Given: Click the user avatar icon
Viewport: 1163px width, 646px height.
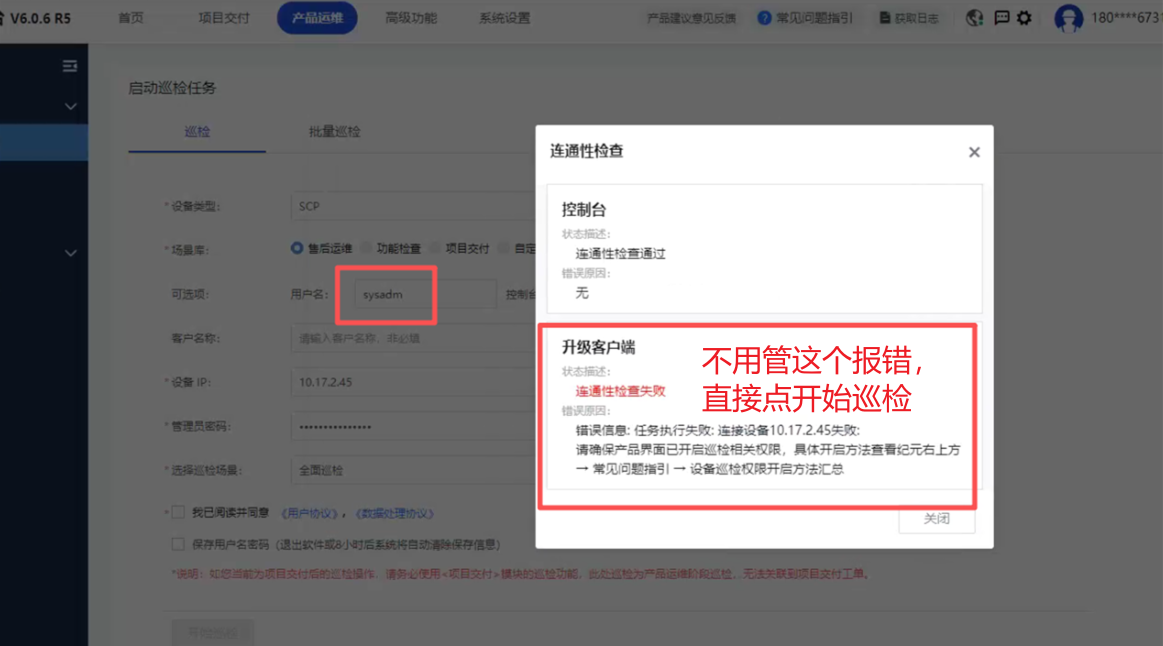Looking at the screenshot, I should coord(1069,18).
